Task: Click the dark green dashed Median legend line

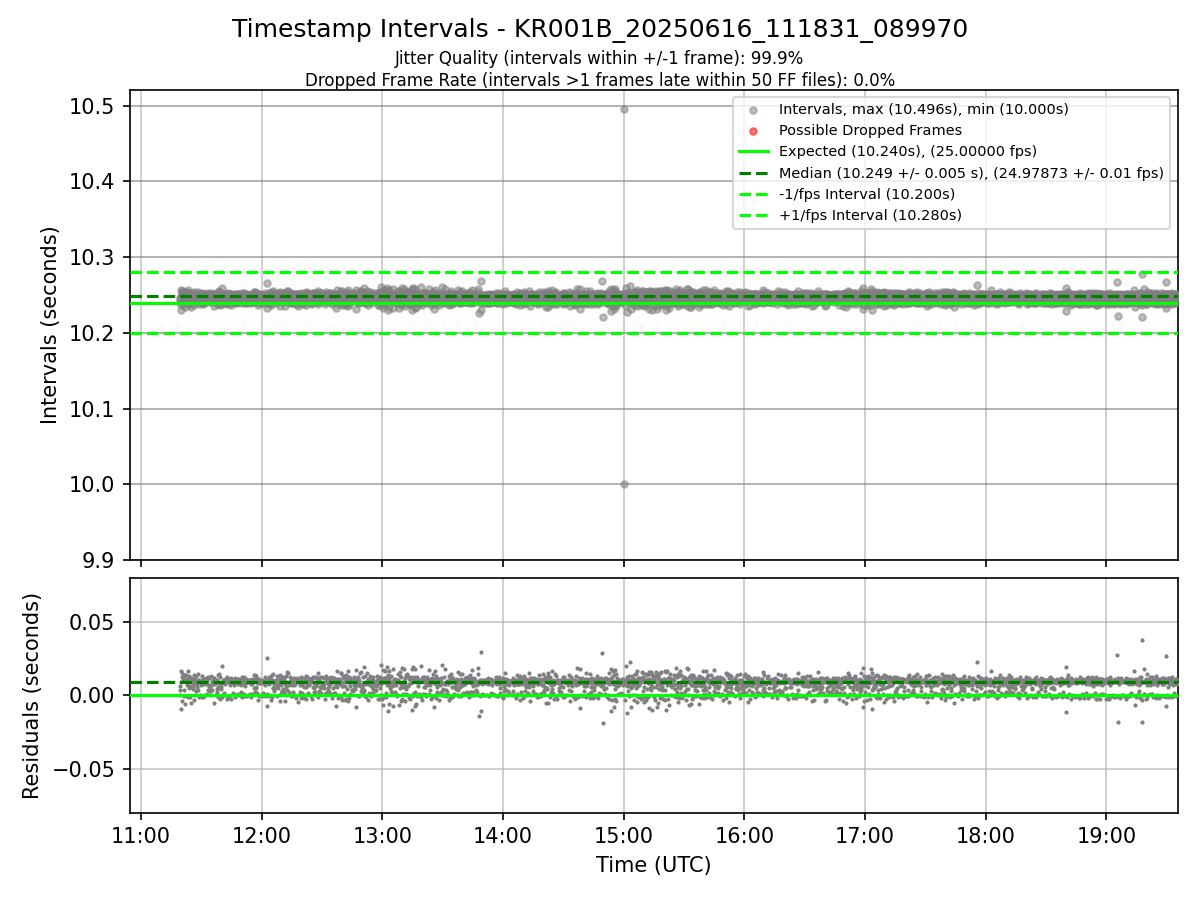Action: click(754, 173)
